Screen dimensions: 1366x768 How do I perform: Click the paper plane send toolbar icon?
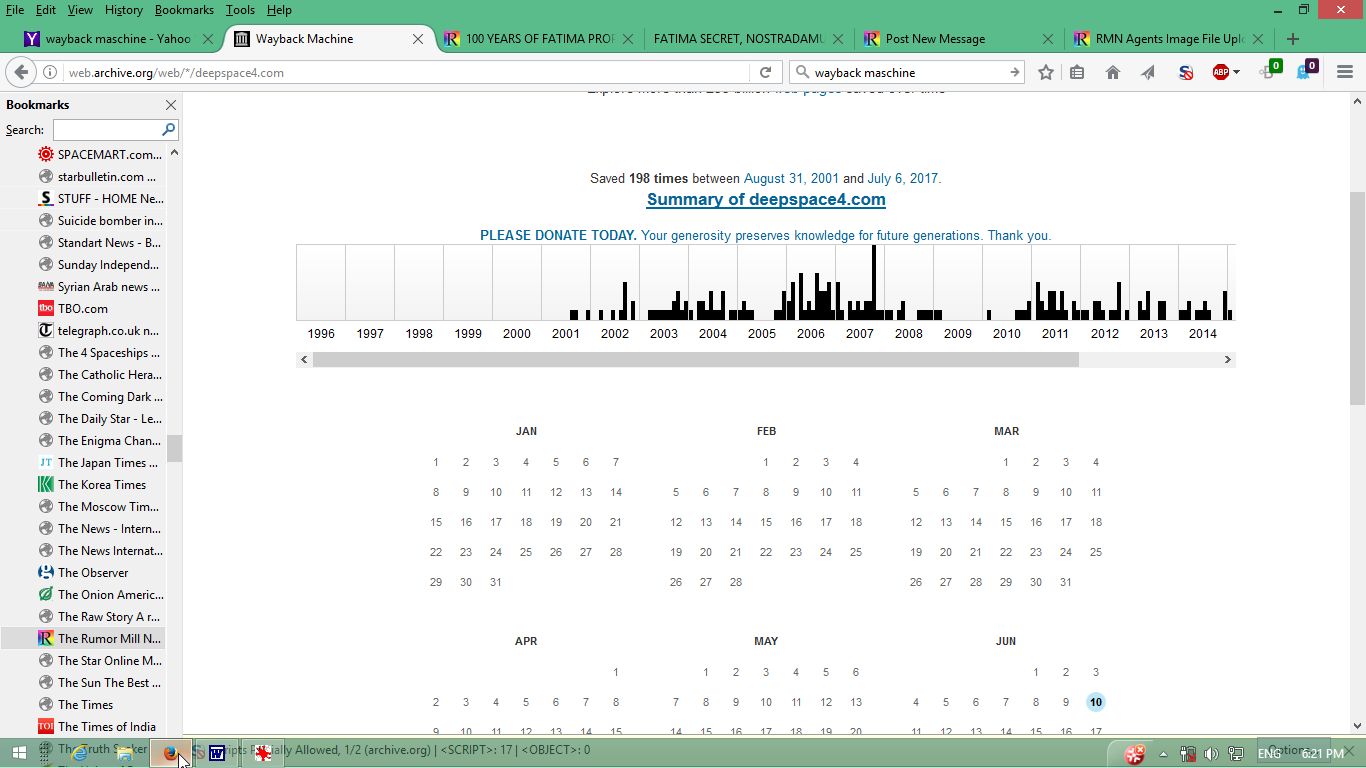(1148, 72)
